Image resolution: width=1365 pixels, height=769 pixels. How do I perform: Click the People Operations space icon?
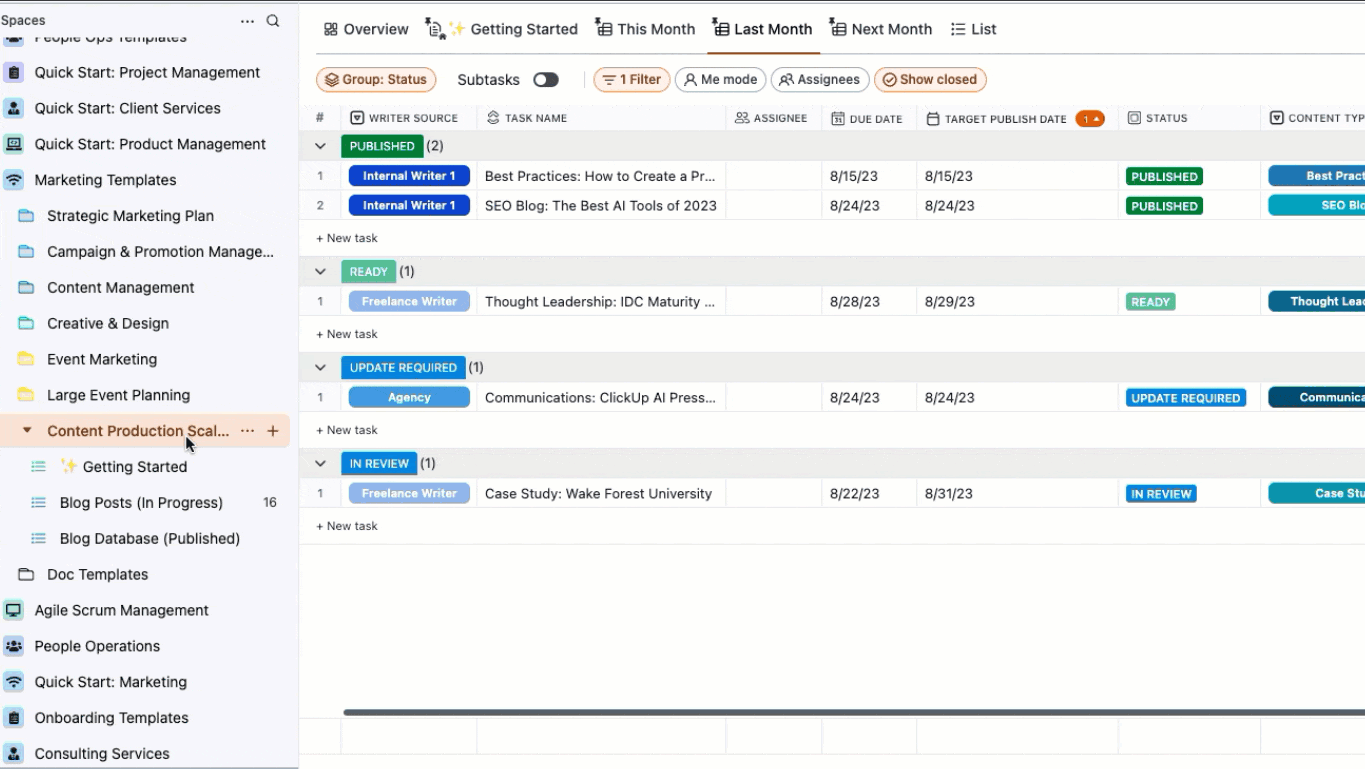[x=14, y=646]
